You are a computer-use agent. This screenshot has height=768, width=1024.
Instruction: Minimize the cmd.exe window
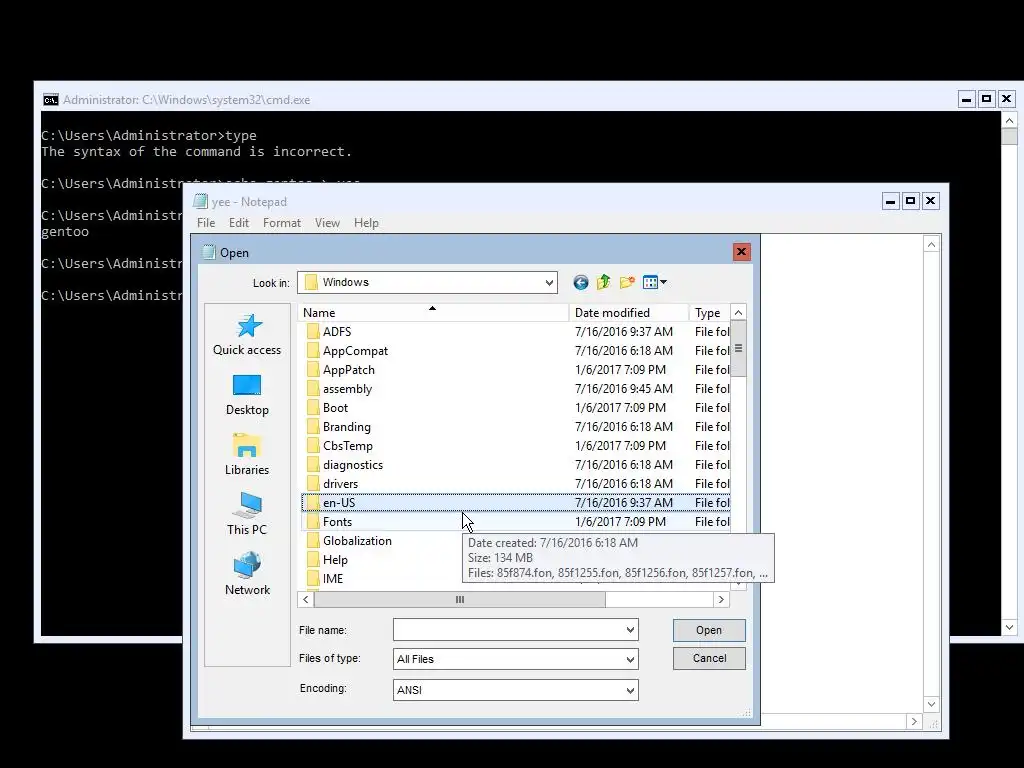[967, 99]
